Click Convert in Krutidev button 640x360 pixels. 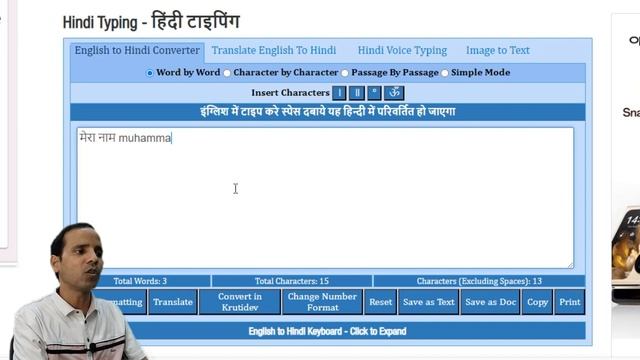[x=240, y=302]
